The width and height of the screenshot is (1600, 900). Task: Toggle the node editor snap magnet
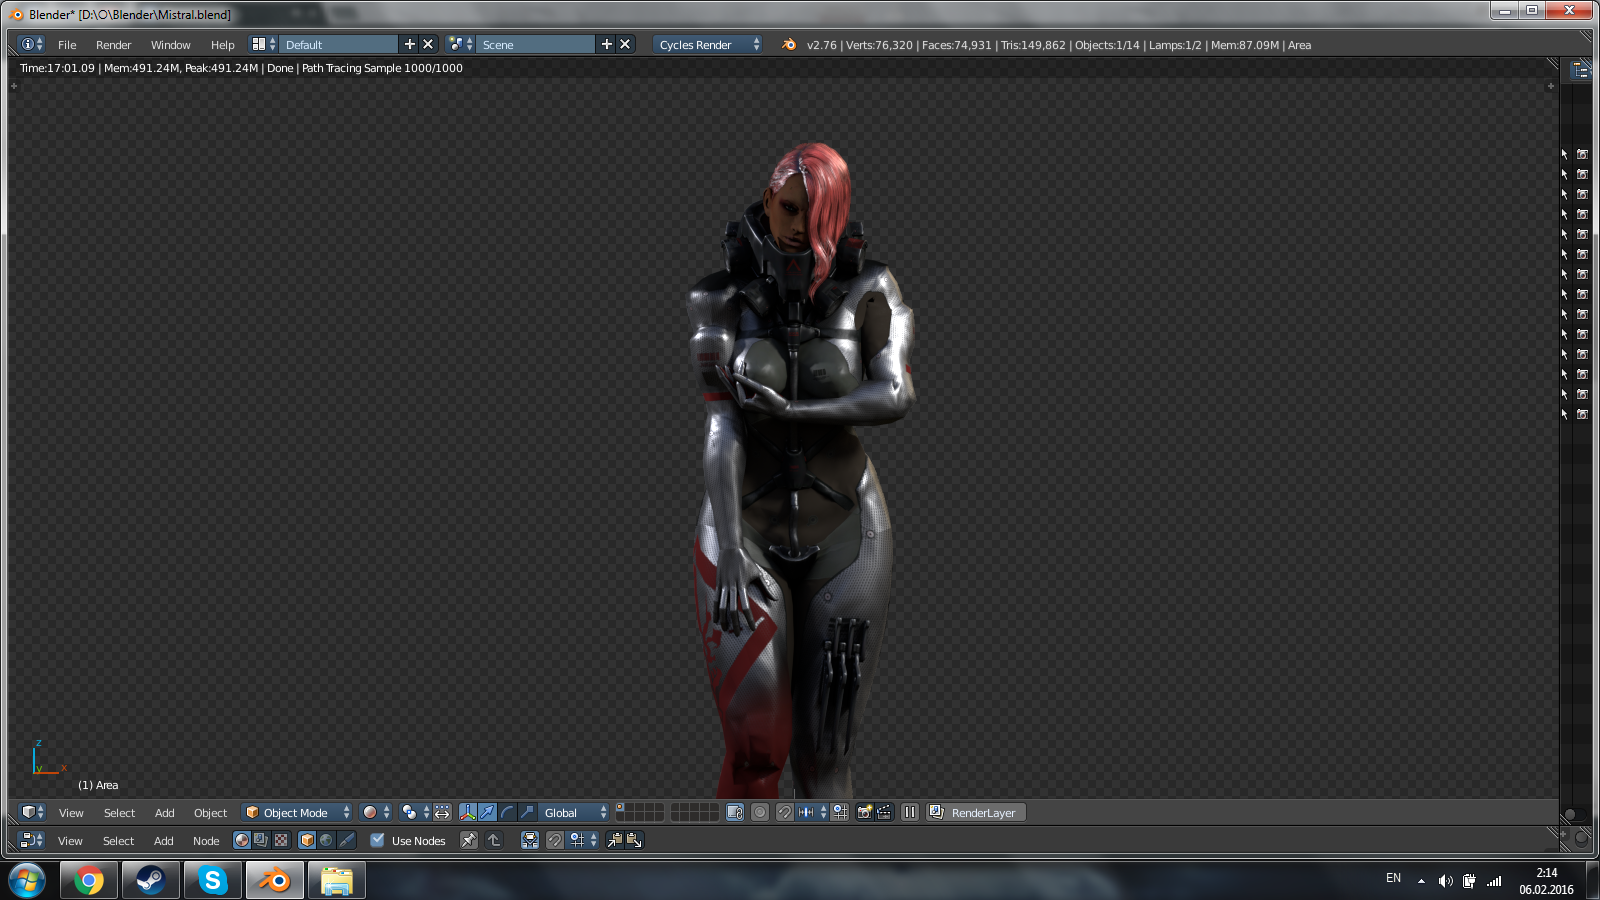click(555, 840)
